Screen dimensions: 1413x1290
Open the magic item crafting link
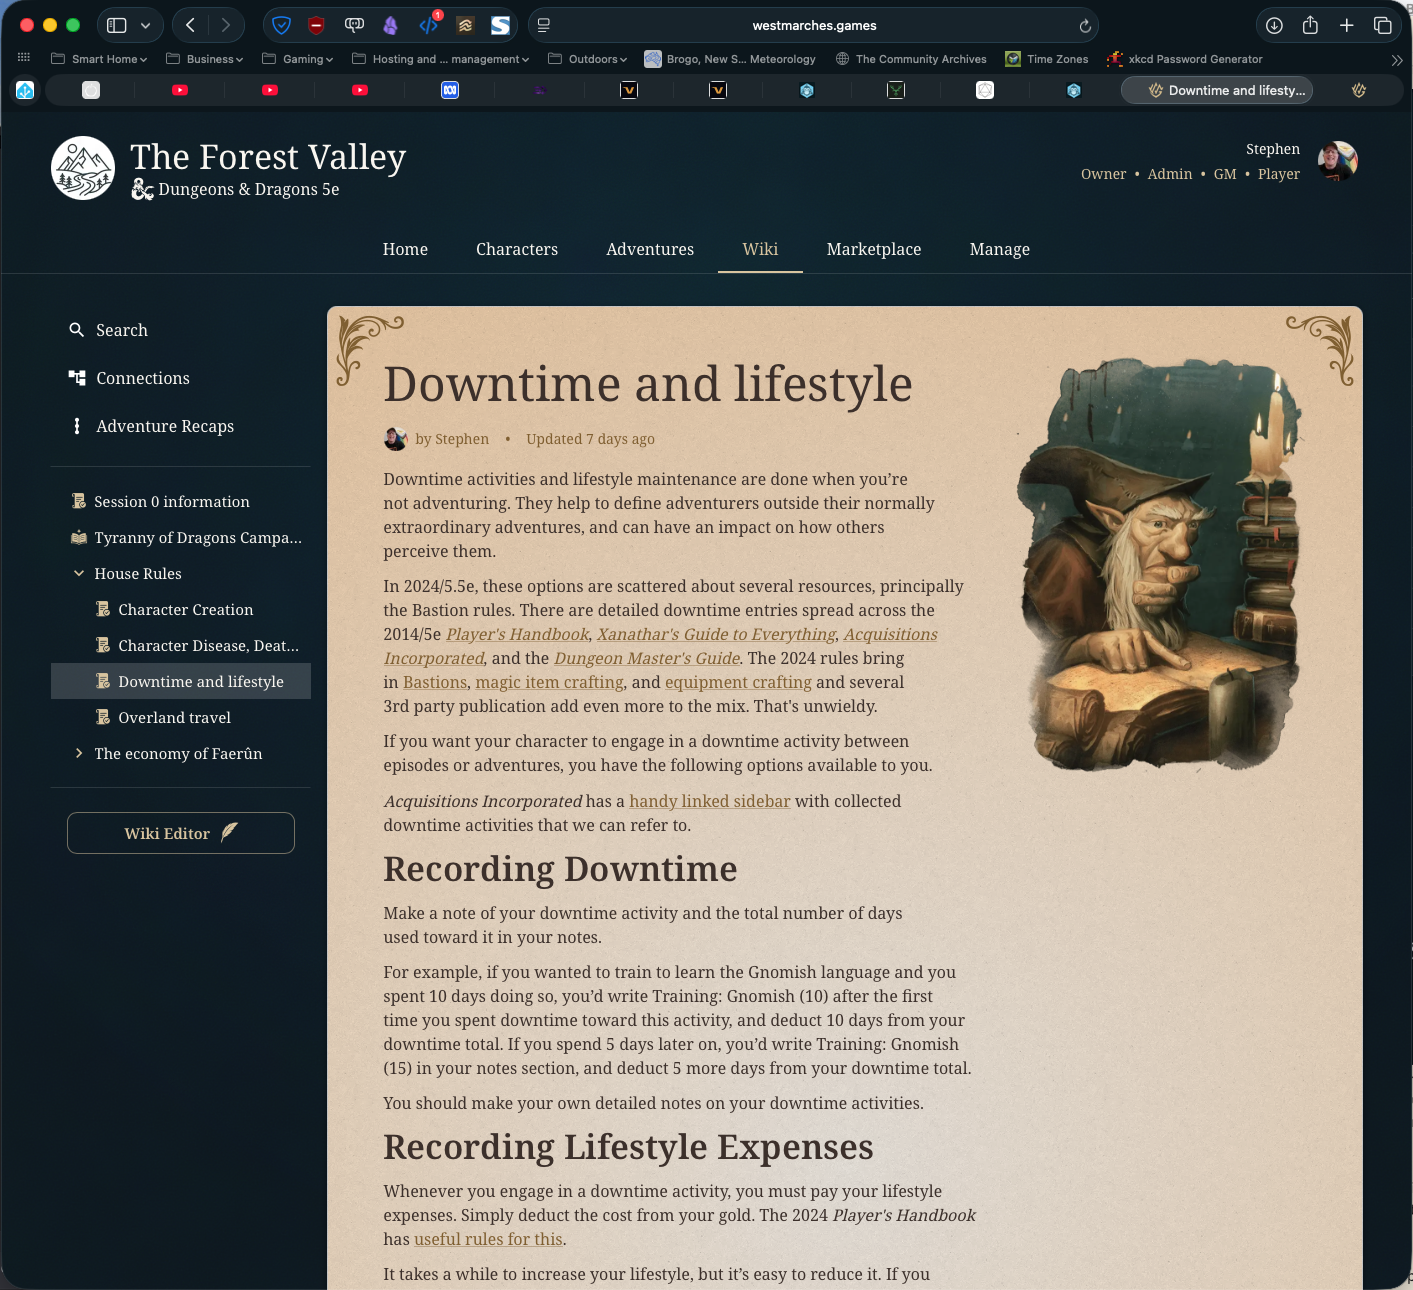tap(550, 682)
